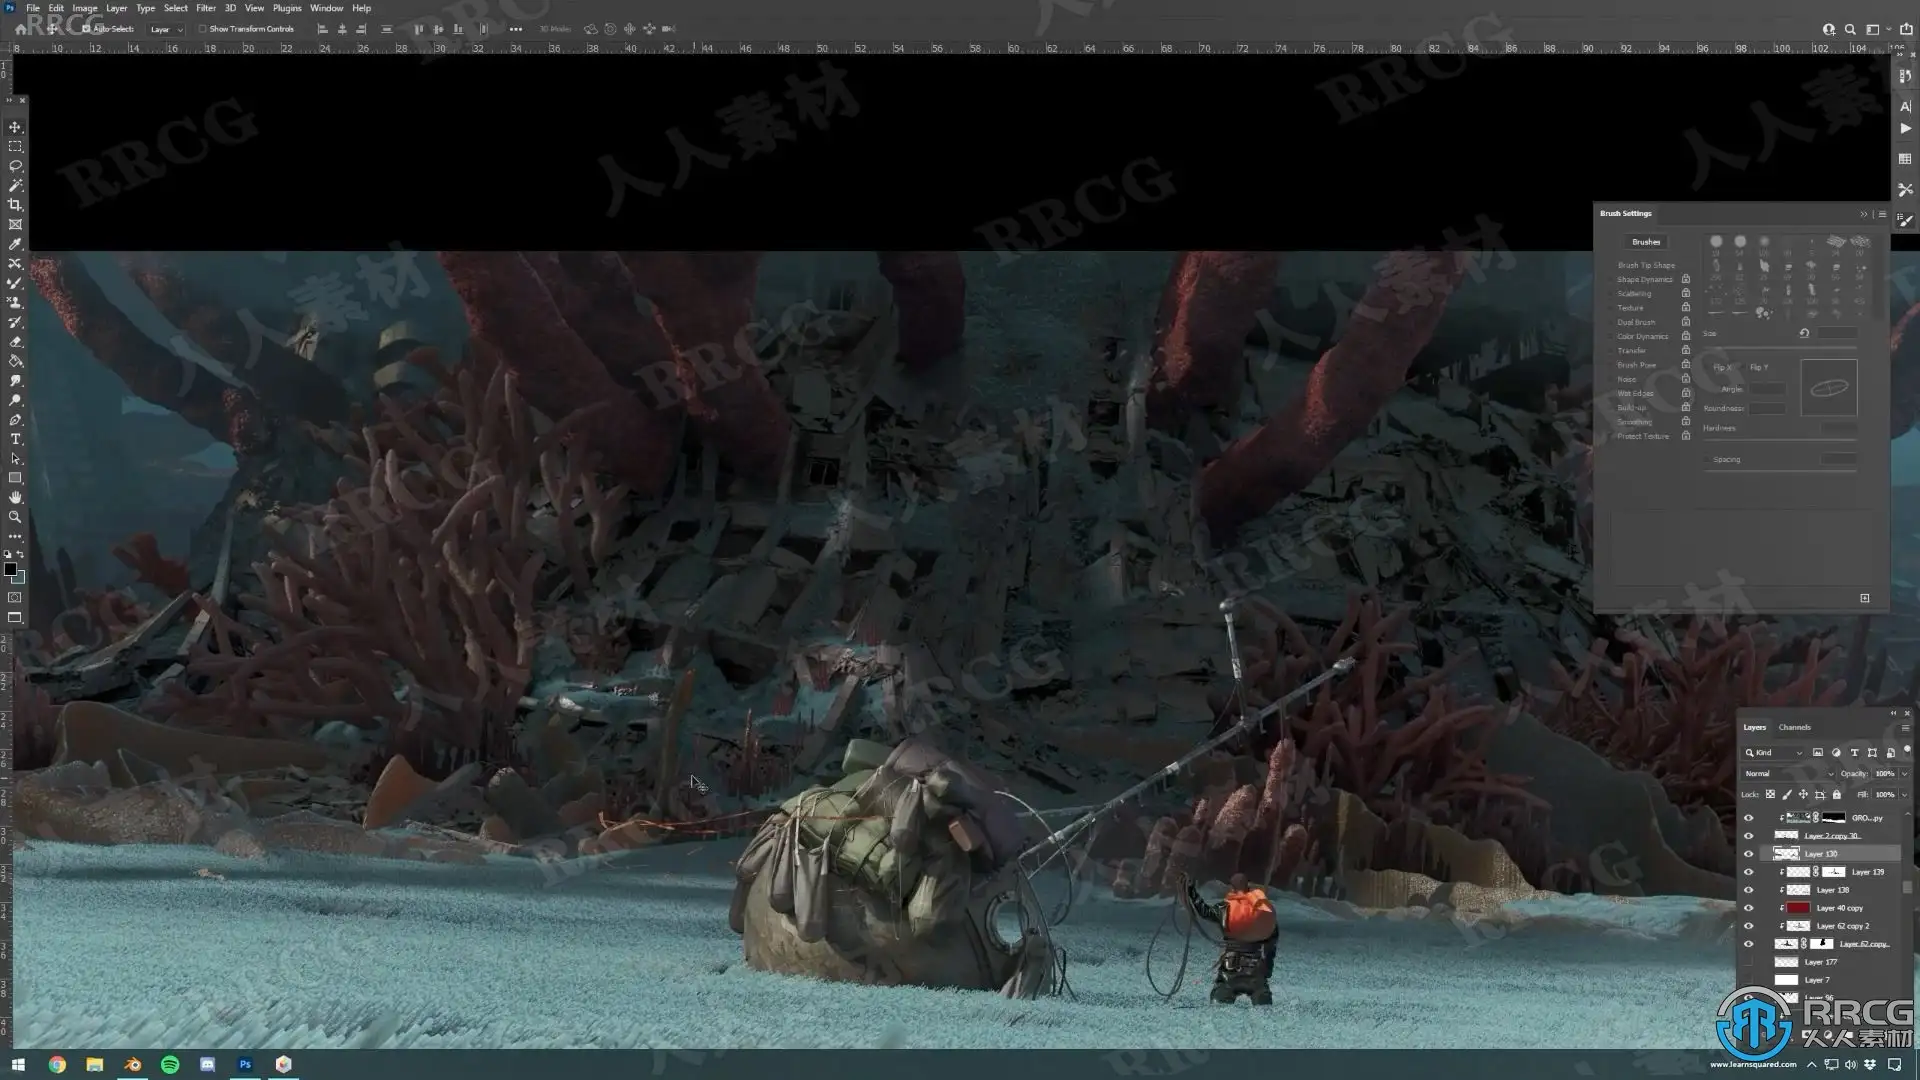Image resolution: width=1920 pixels, height=1080 pixels.
Task: Align left edges in options bar
Action: (322, 29)
